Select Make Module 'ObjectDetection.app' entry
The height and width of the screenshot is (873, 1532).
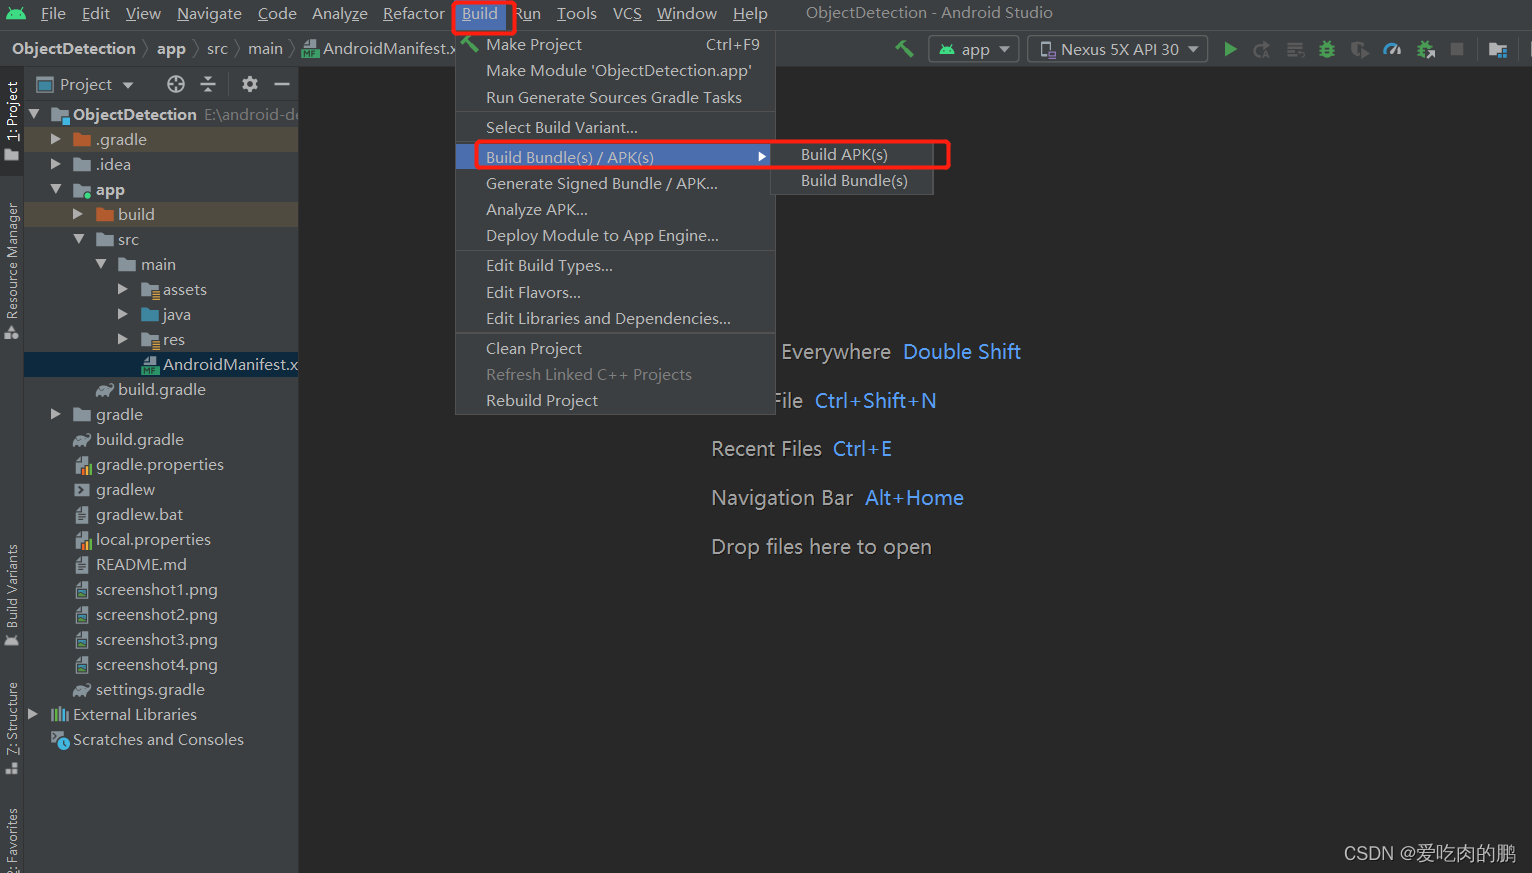pos(615,70)
